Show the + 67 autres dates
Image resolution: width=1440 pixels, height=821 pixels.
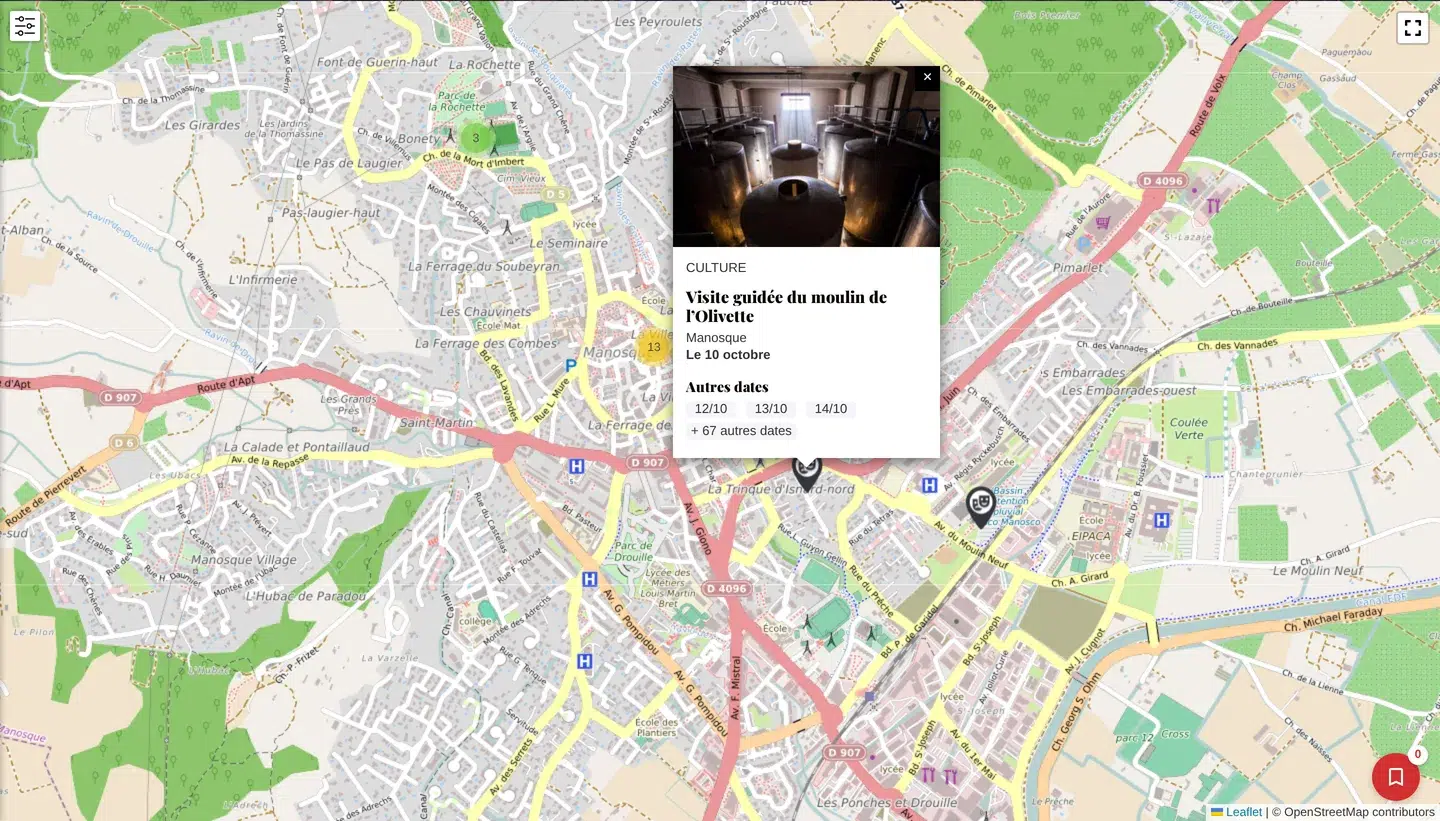[741, 431]
